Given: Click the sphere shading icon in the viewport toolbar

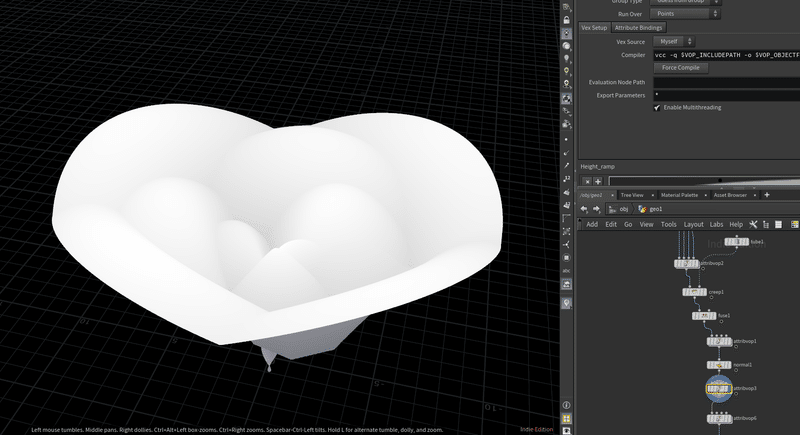Looking at the screenshot, I should [566, 46].
